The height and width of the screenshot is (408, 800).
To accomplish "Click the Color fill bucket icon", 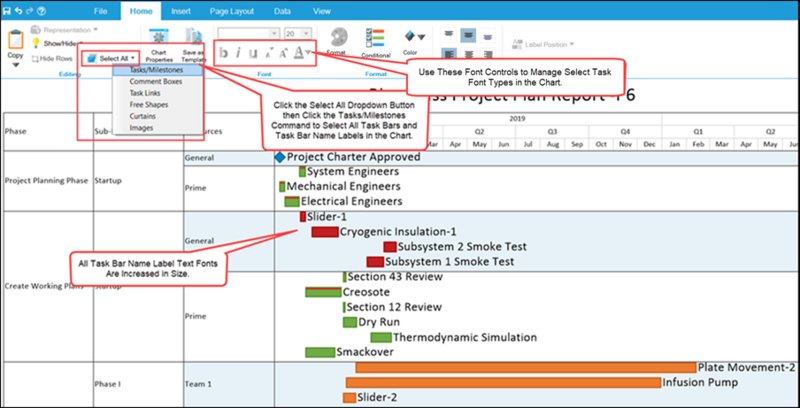I will (410, 37).
